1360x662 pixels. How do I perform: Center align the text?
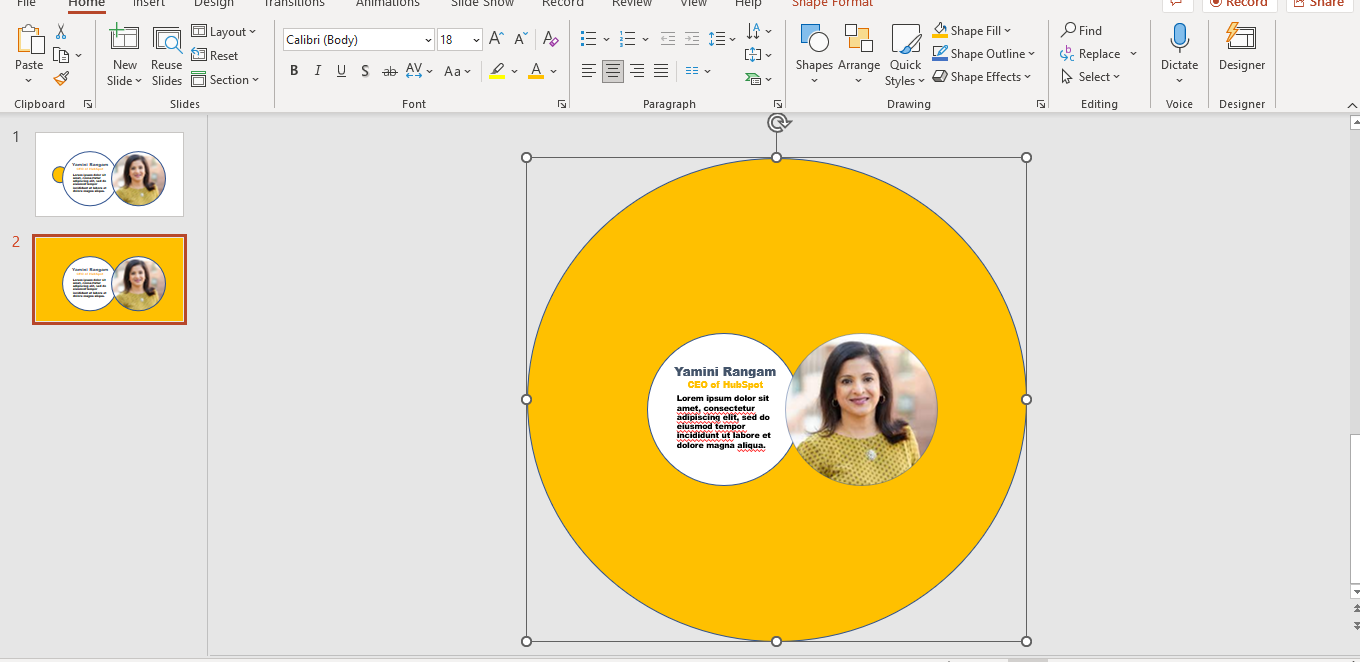click(x=613, y=71)
